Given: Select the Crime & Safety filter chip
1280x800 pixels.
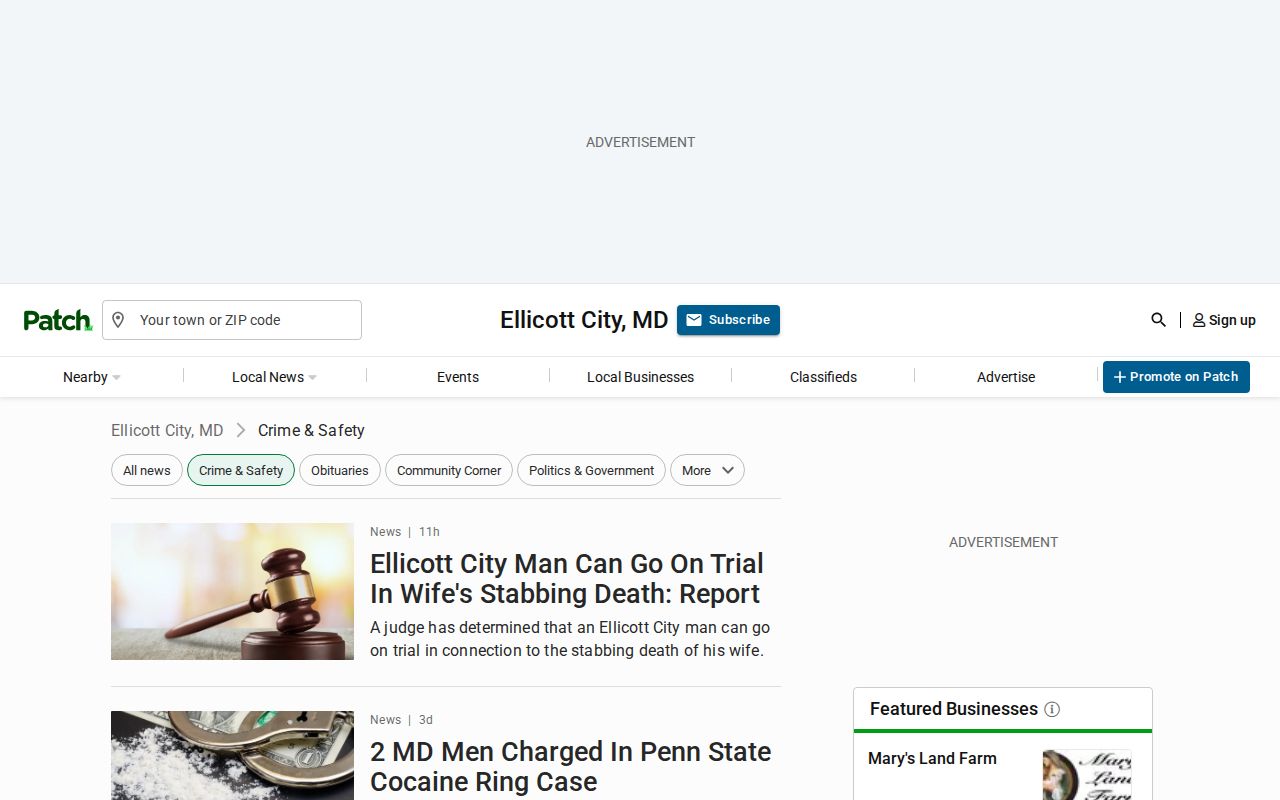Looking at the screenshot, I should pyautogui.click(x=241, y=470).
